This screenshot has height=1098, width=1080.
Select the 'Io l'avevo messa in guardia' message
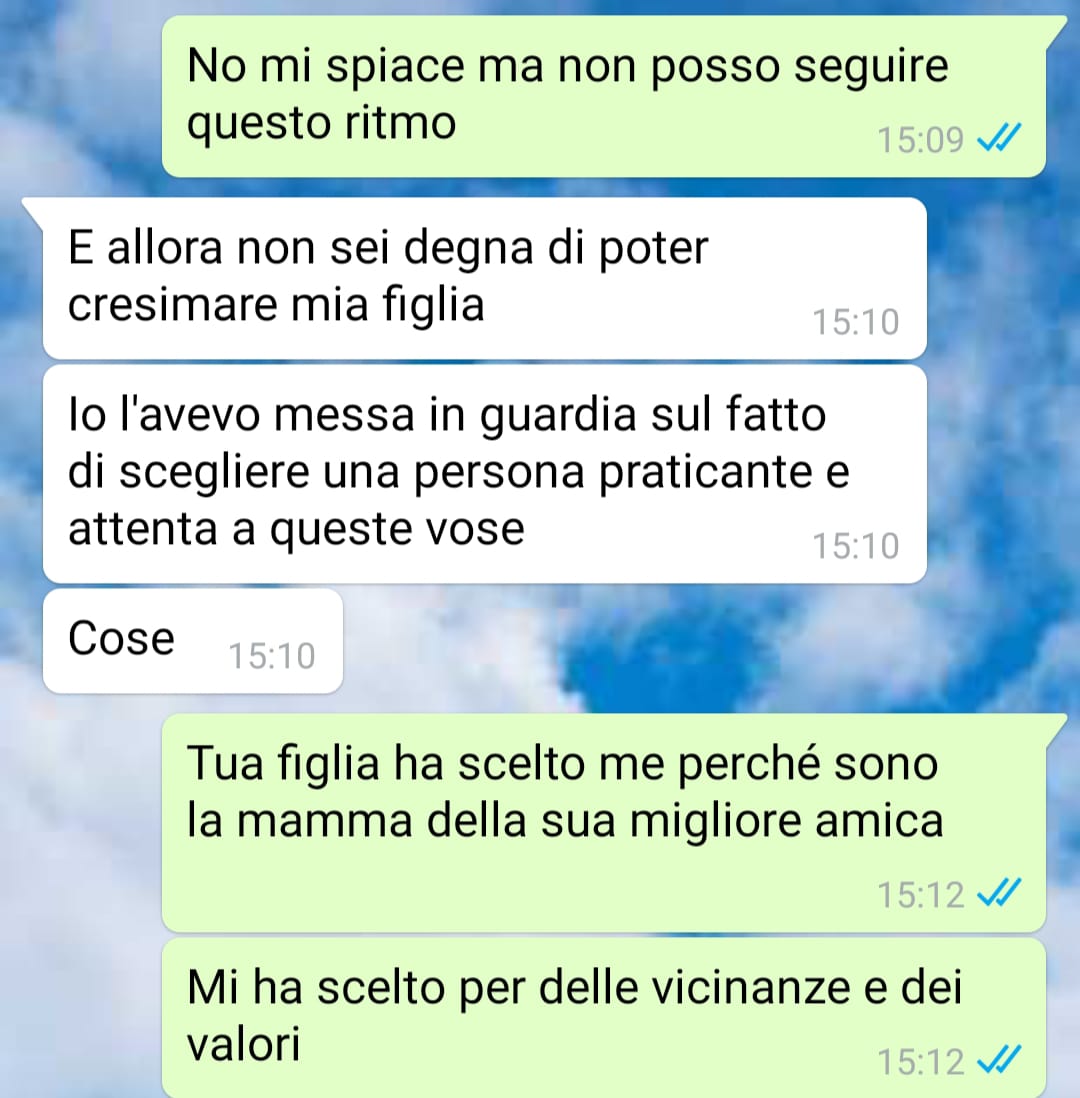485,474
